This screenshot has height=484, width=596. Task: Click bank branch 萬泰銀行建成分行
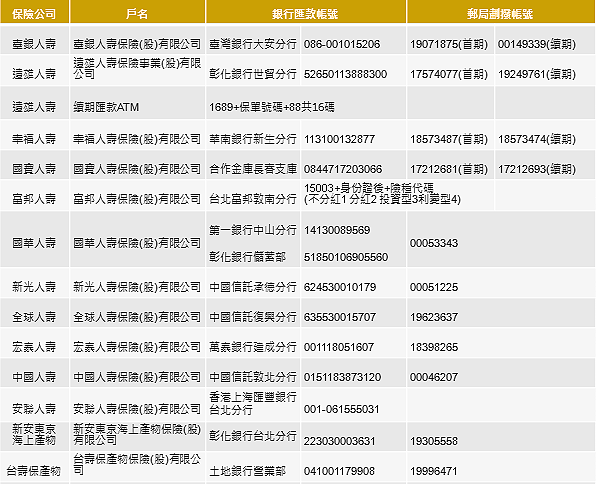coord(253,347)
